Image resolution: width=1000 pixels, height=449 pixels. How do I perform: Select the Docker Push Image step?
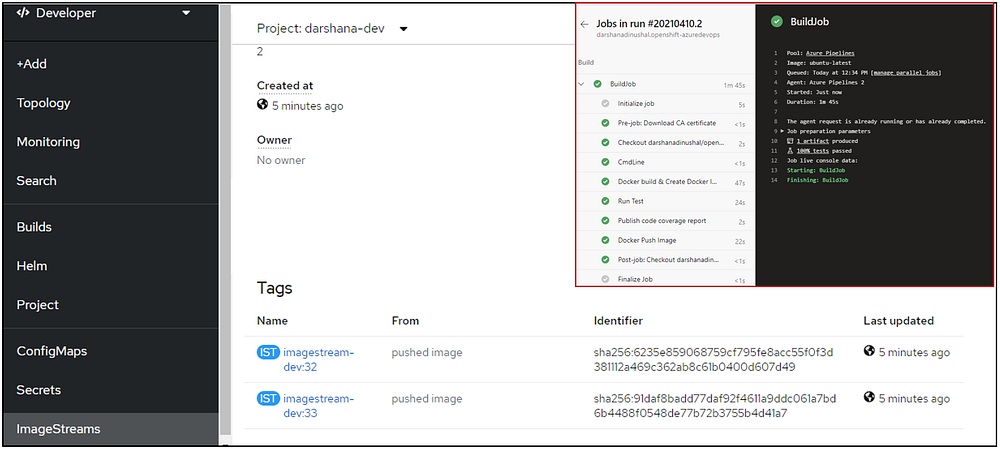(666, 240)
